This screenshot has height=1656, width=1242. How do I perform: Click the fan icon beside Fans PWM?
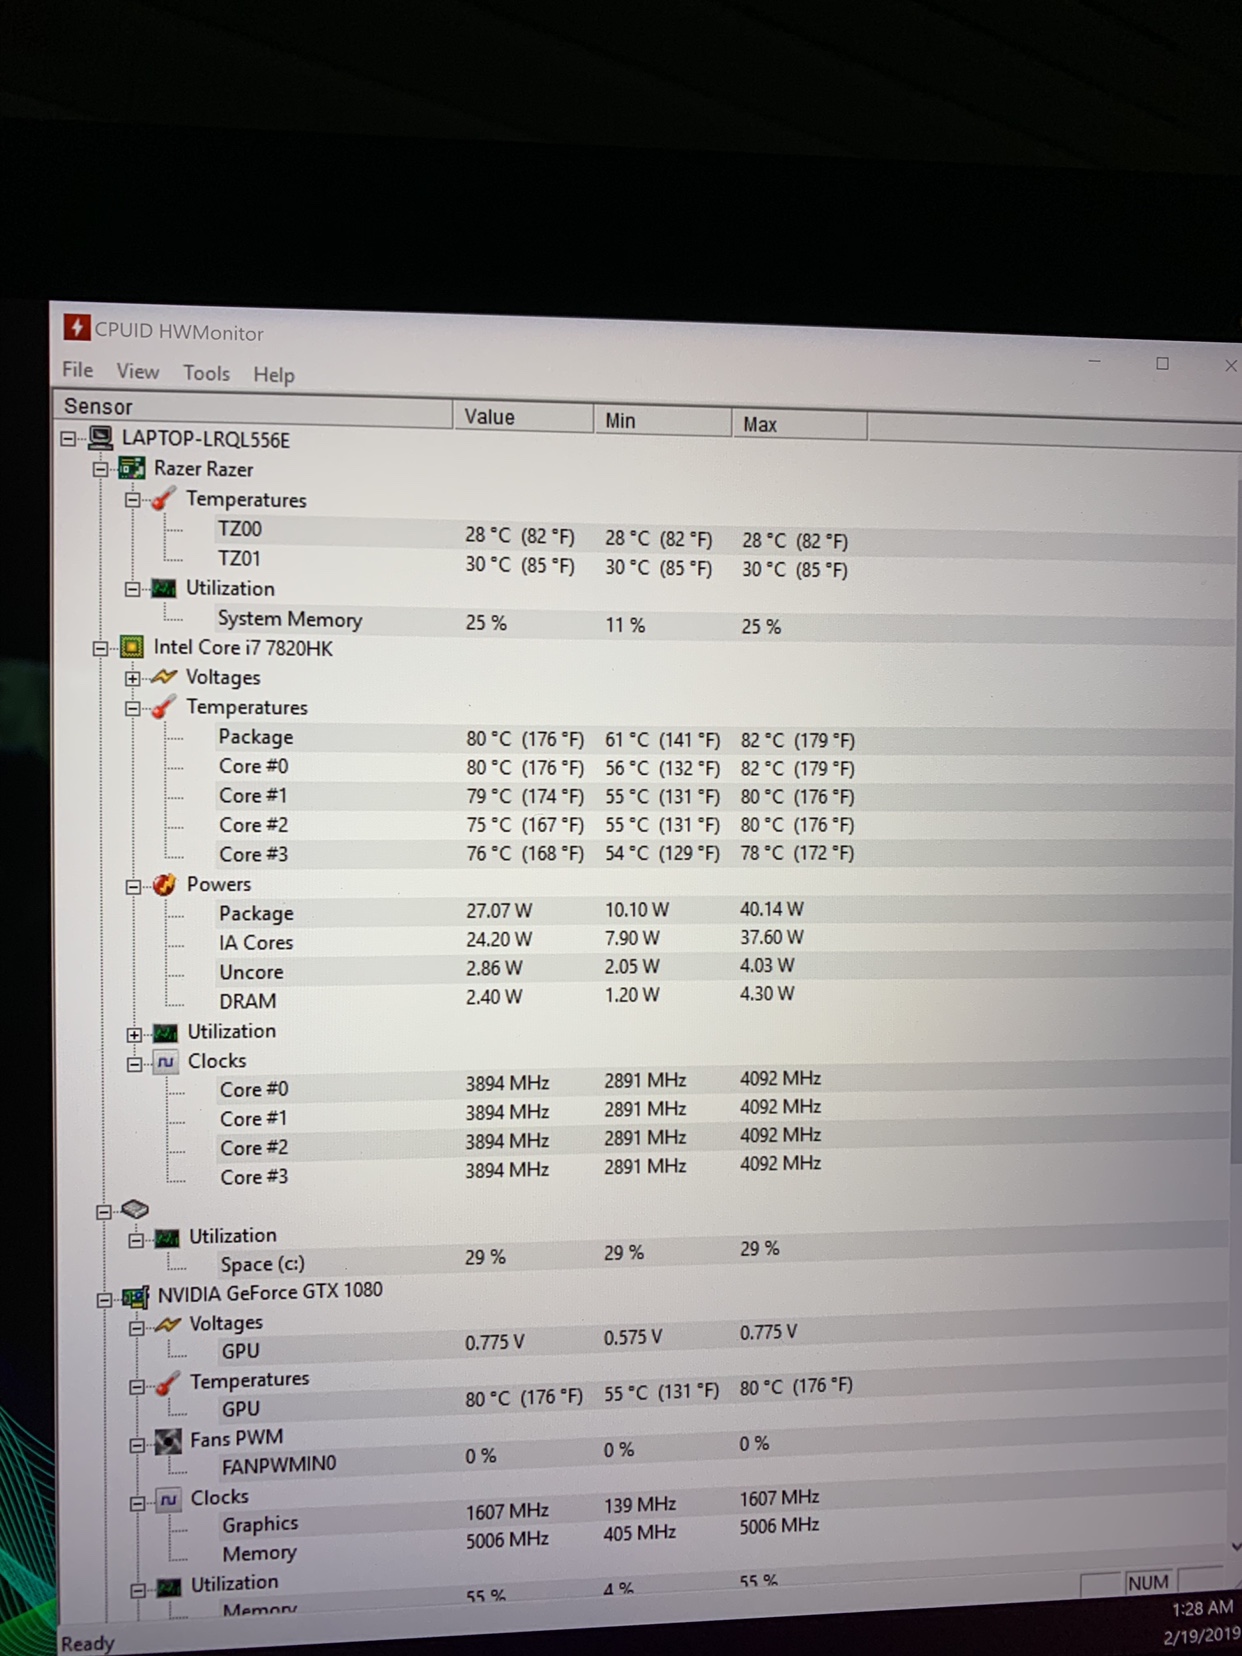pyautogui.click(x=170, y=1442)
